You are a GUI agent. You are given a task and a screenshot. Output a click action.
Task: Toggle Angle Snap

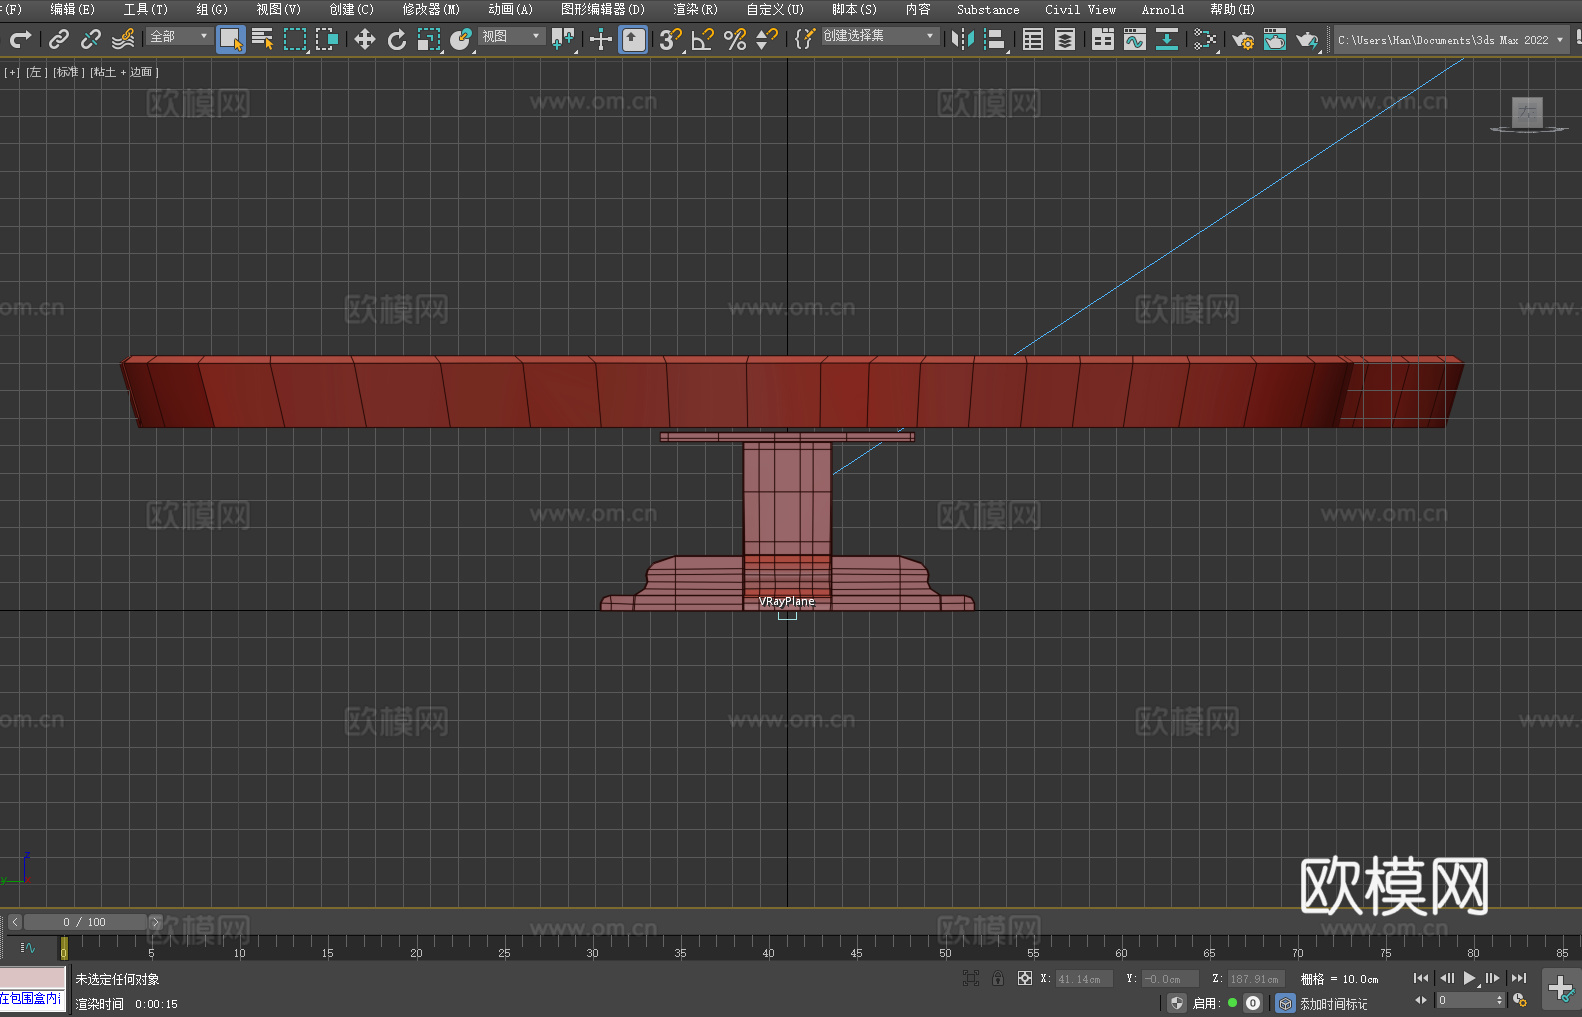[703, 39]
